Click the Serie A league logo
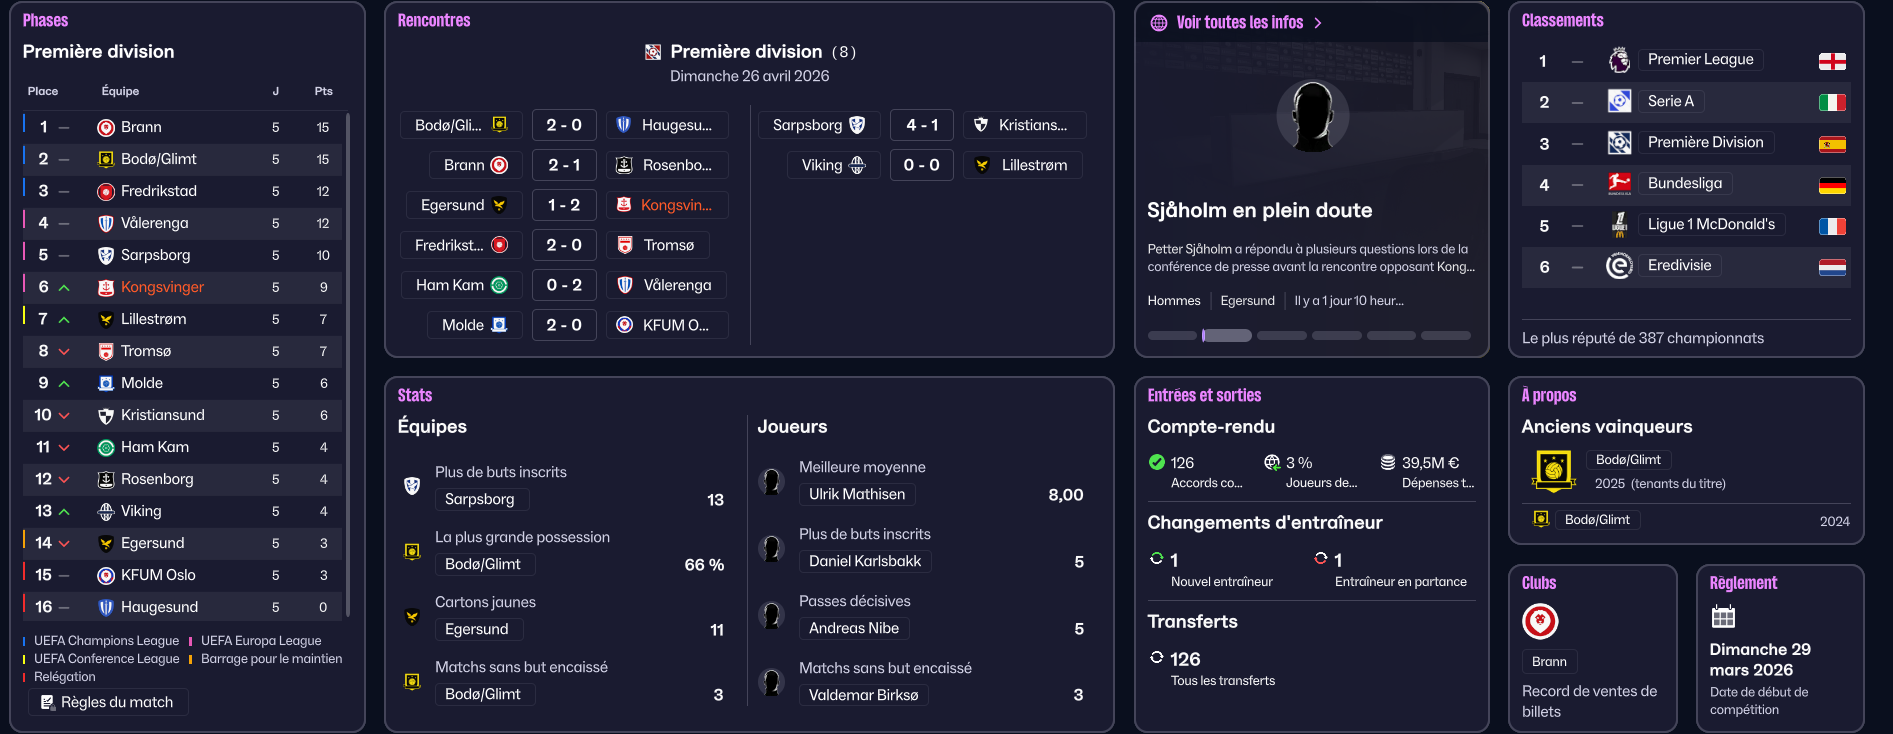The image size is (1893, 734). coord(1619,101)
